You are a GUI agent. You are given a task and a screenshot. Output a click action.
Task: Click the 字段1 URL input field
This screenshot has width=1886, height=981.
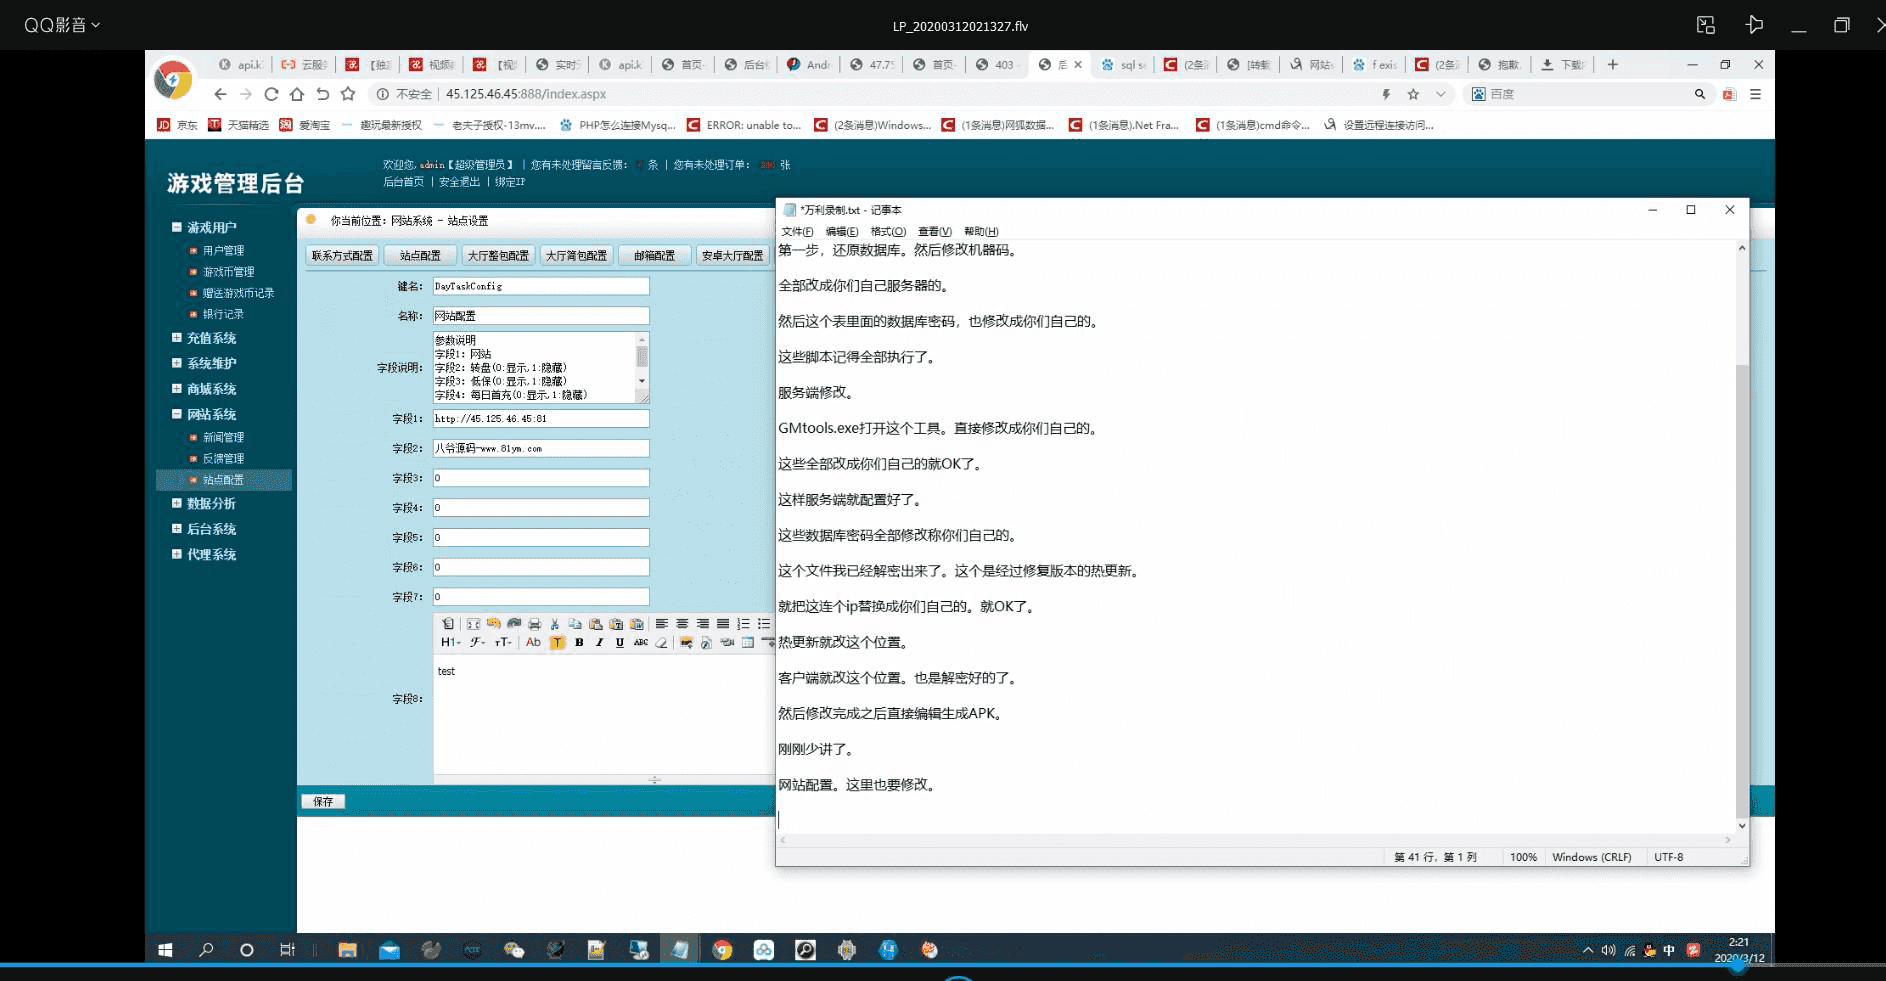point(540,419)
